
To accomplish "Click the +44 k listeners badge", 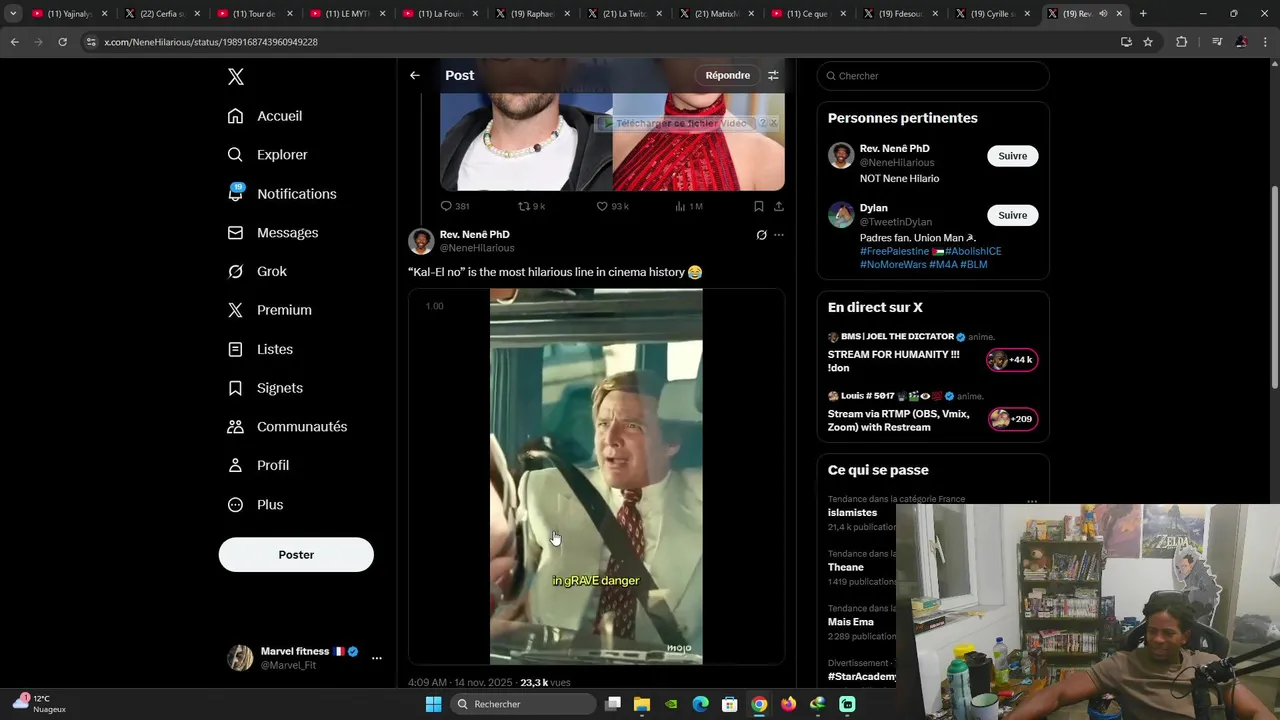I will [1011, 360].
